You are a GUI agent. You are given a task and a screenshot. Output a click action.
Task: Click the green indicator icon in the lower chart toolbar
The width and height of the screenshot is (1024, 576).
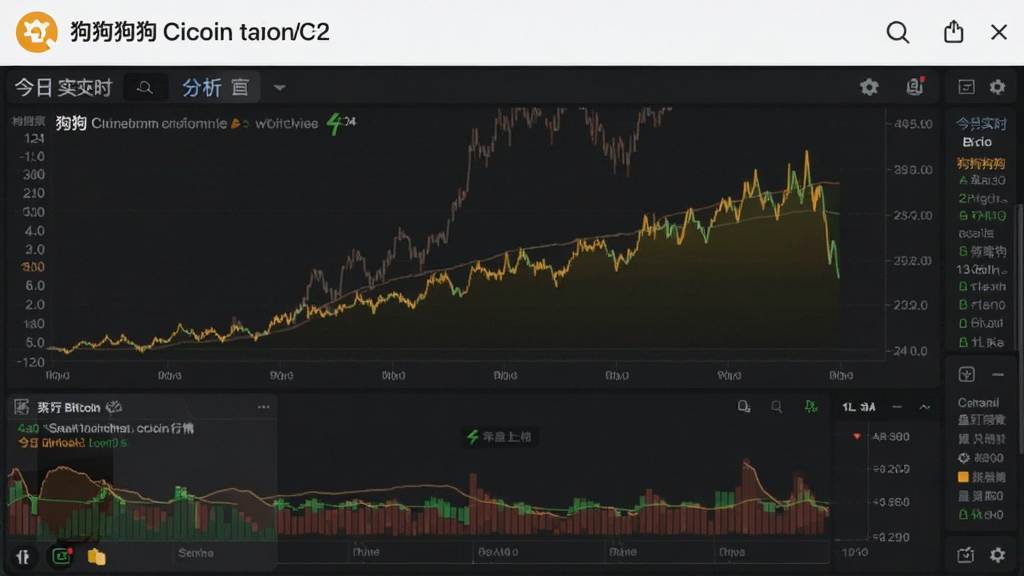pyautogui.click(x=811, y=407)
